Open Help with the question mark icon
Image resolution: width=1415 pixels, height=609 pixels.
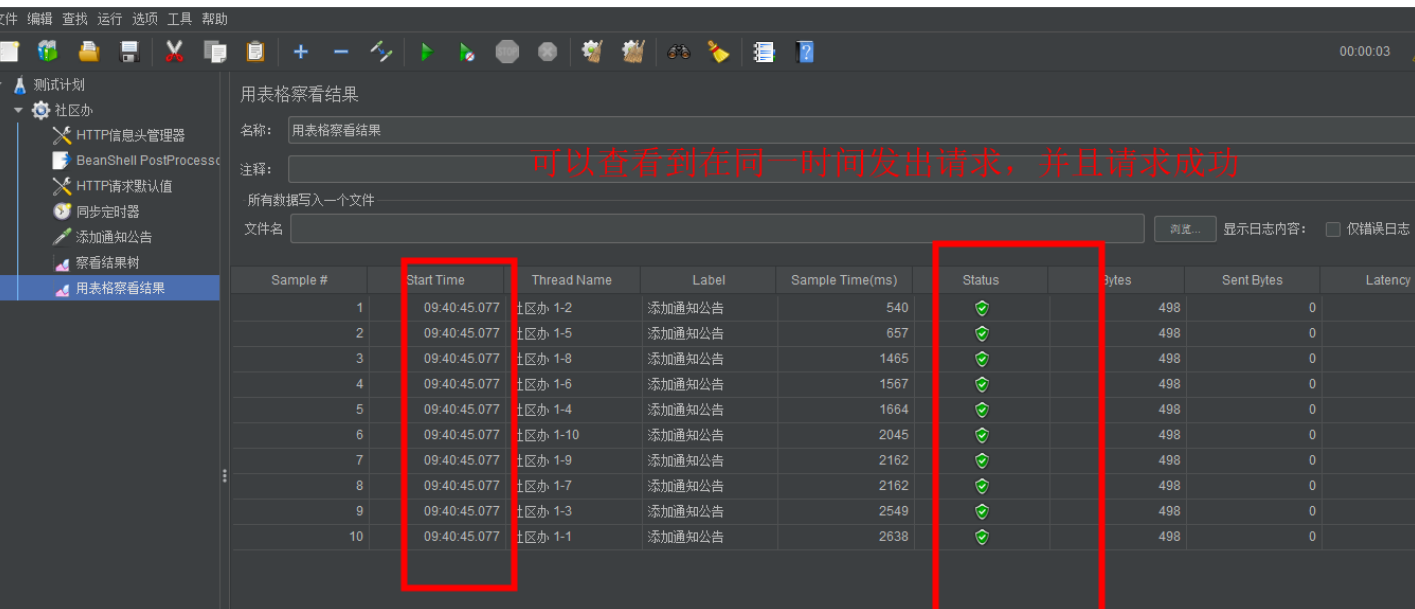click(x=805, y=51)
